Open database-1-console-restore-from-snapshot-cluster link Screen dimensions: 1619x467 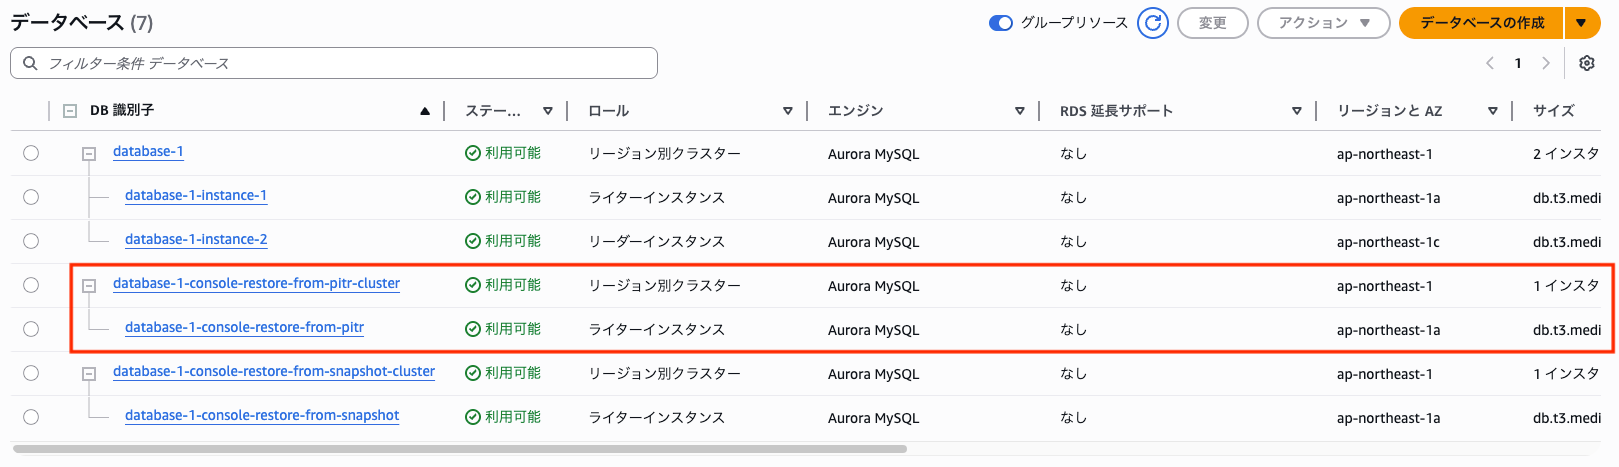274,372
